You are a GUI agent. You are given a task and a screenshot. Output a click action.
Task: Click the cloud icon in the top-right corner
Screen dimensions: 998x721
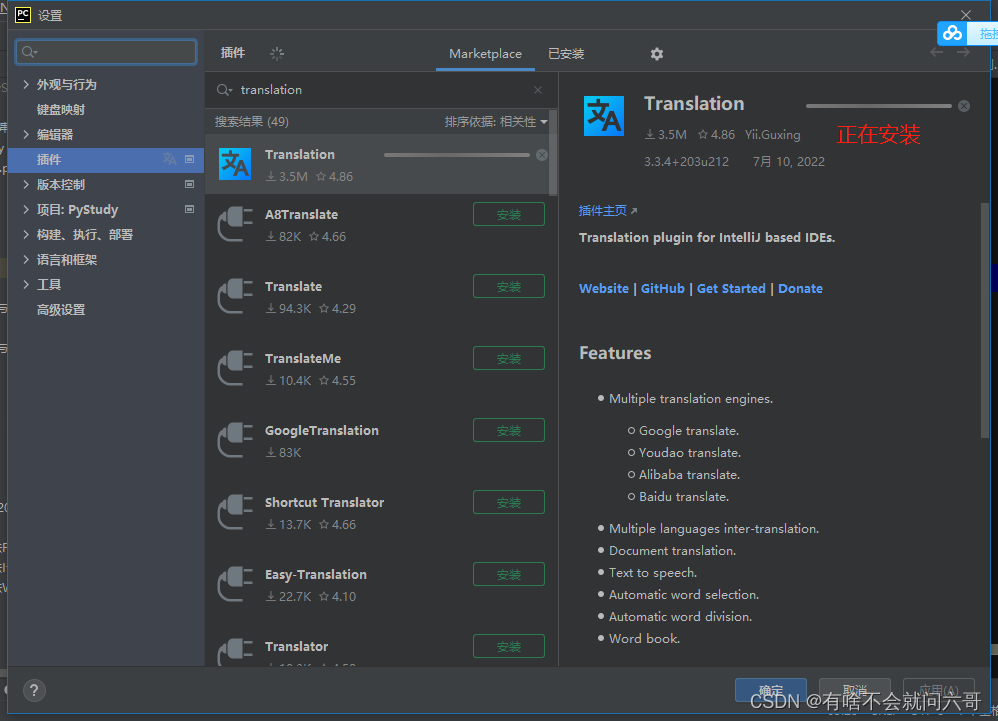(x=952, y=33)
